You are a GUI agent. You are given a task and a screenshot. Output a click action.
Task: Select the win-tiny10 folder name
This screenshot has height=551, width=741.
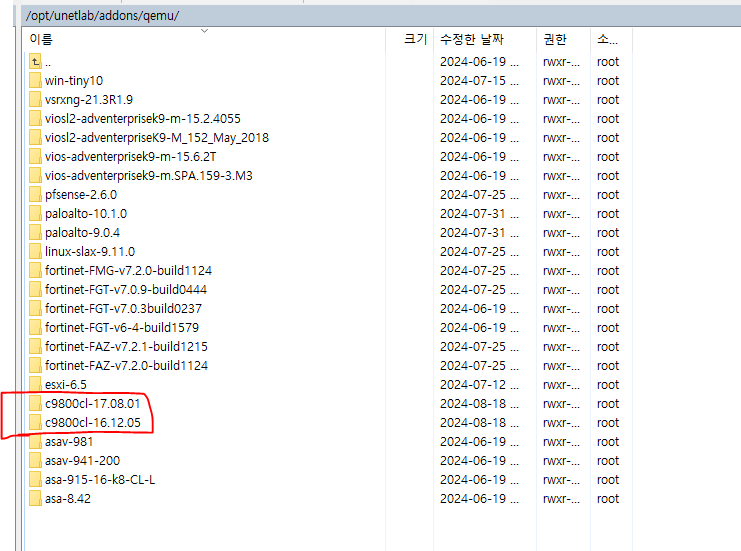tap(74, 81)
